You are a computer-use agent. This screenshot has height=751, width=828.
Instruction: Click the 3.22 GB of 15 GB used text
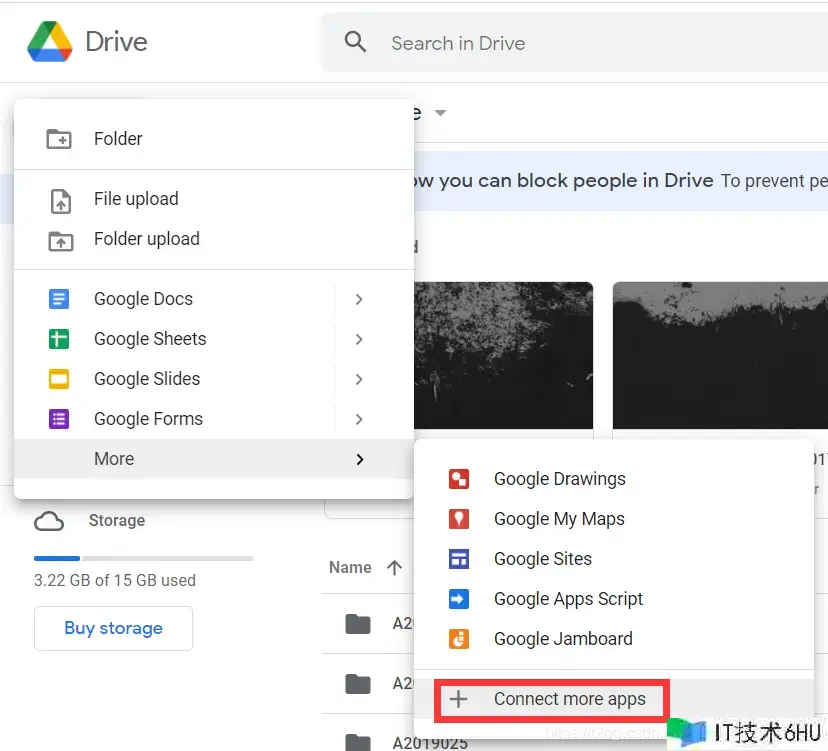115,580
